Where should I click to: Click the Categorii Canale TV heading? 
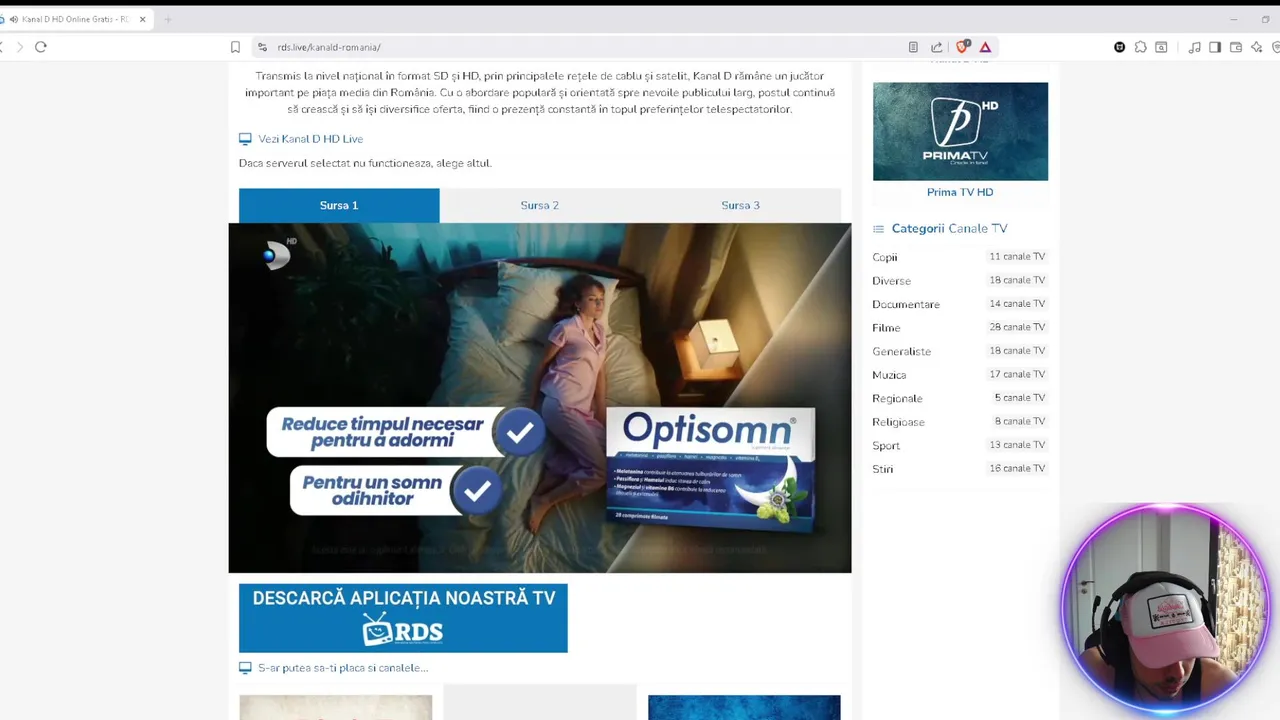[949, 228]
